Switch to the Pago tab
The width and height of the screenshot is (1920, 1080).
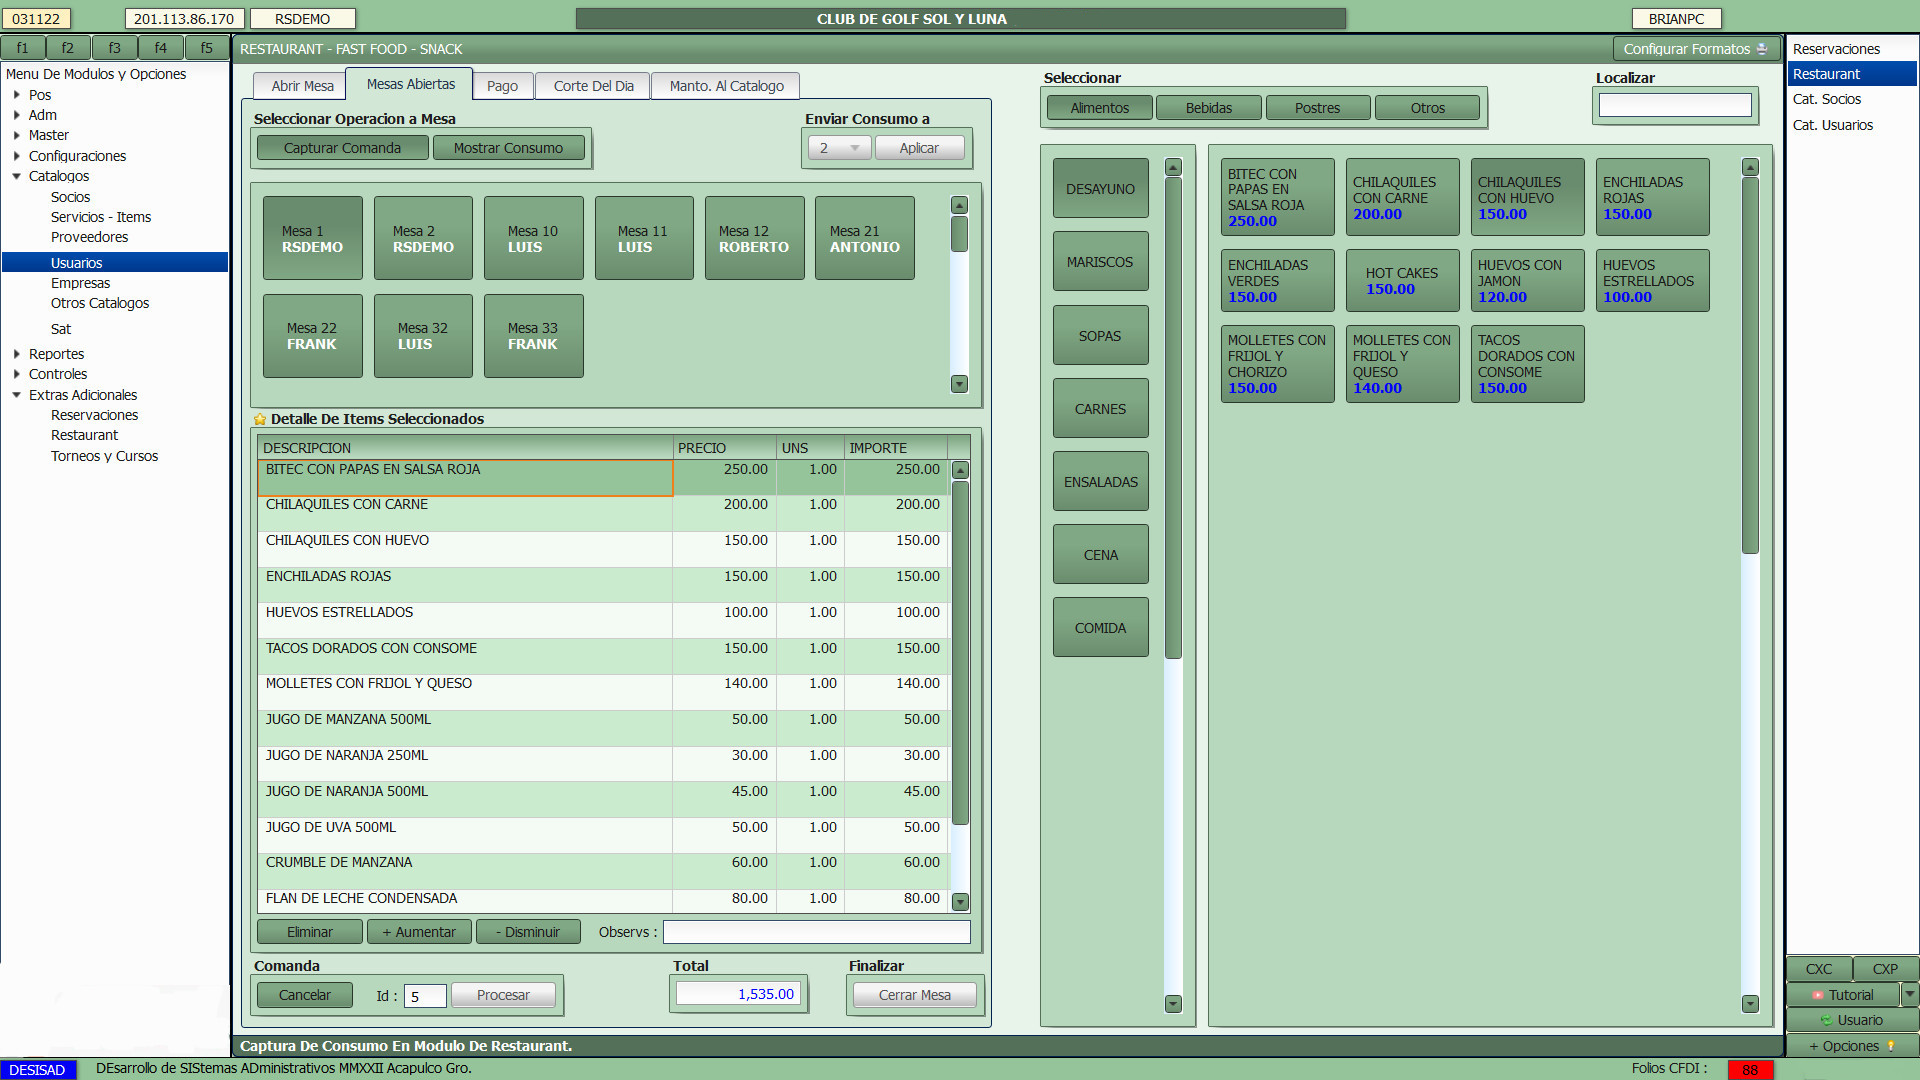point(502,86)
